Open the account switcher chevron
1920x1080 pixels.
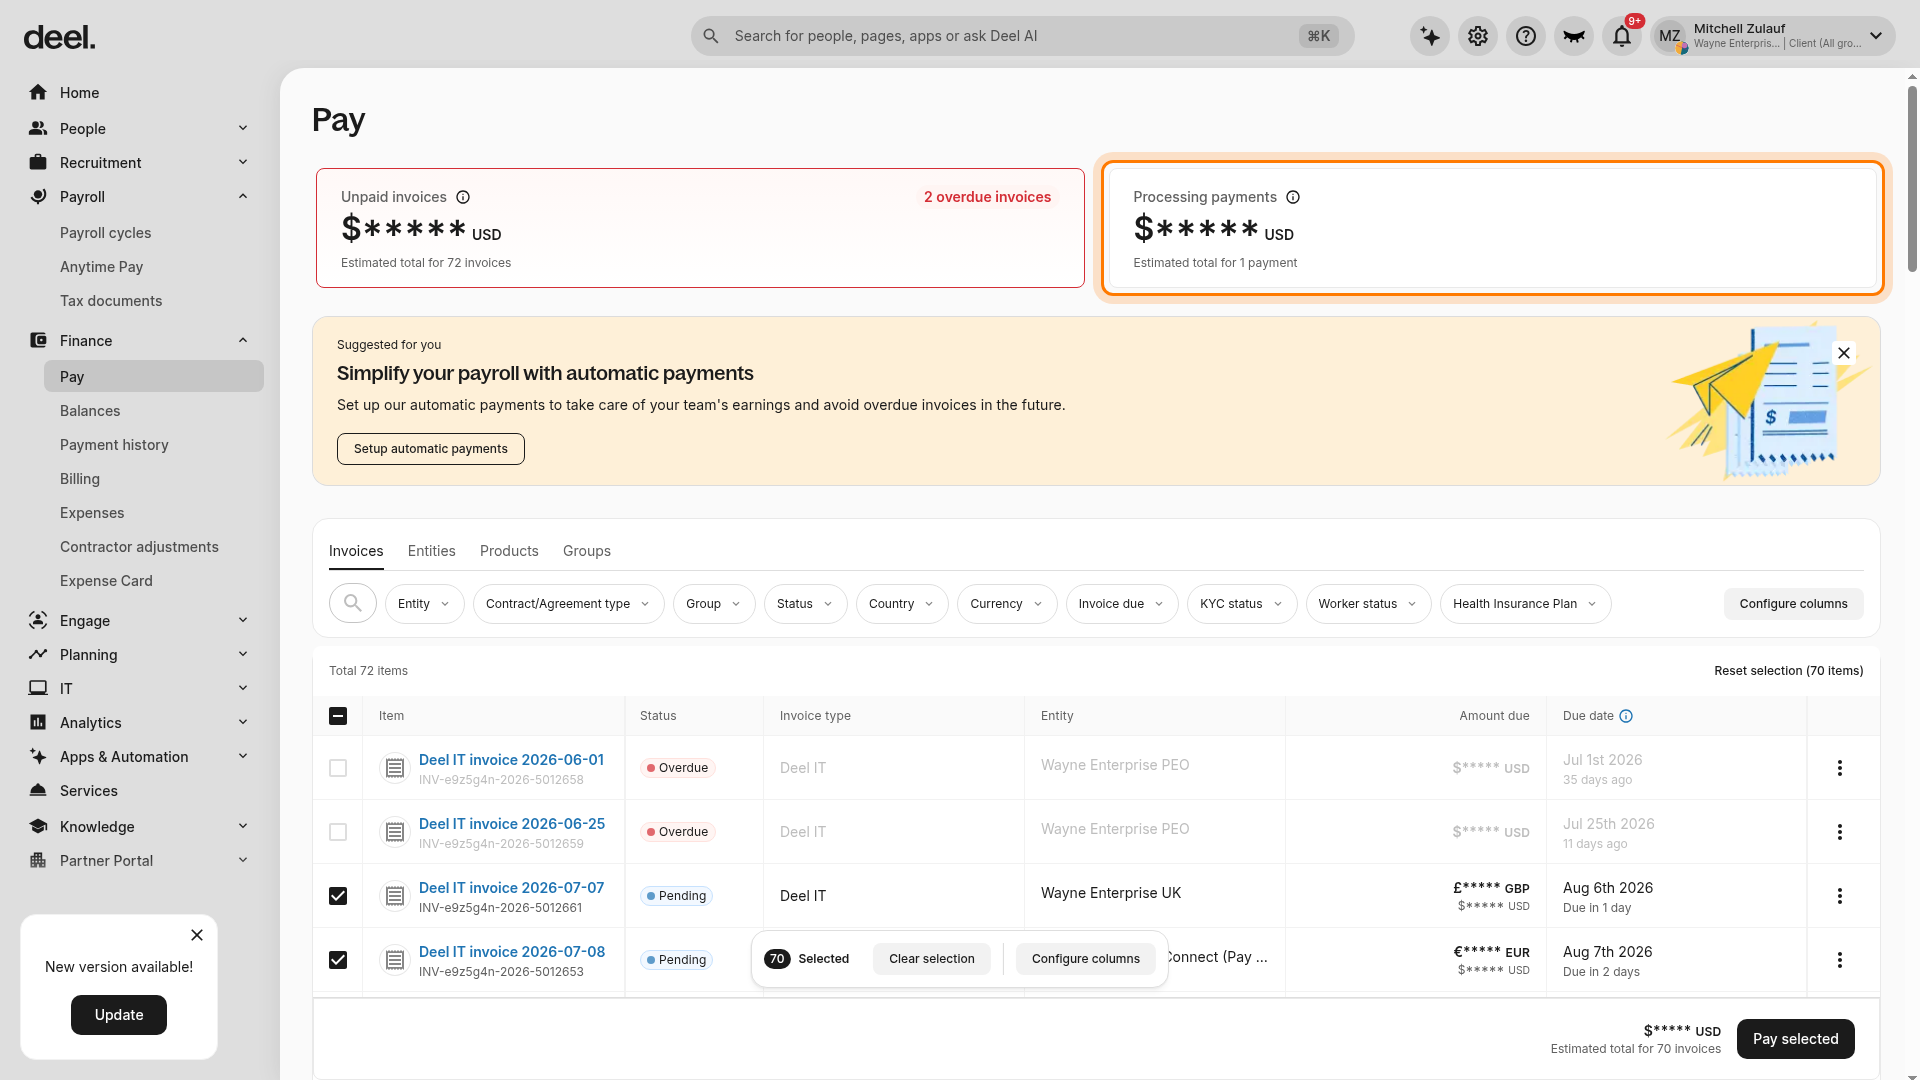tap(1876, 36)
